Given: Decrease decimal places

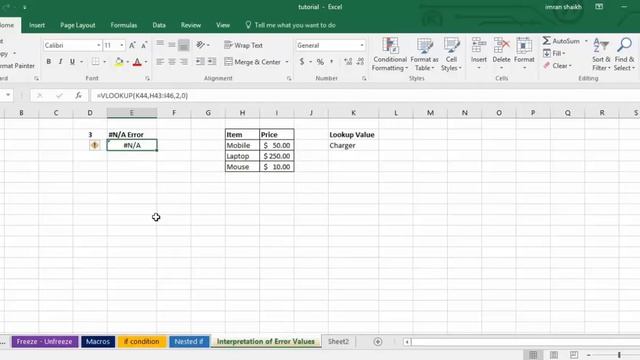Looking at the screenshot, I should coord(360,62).
